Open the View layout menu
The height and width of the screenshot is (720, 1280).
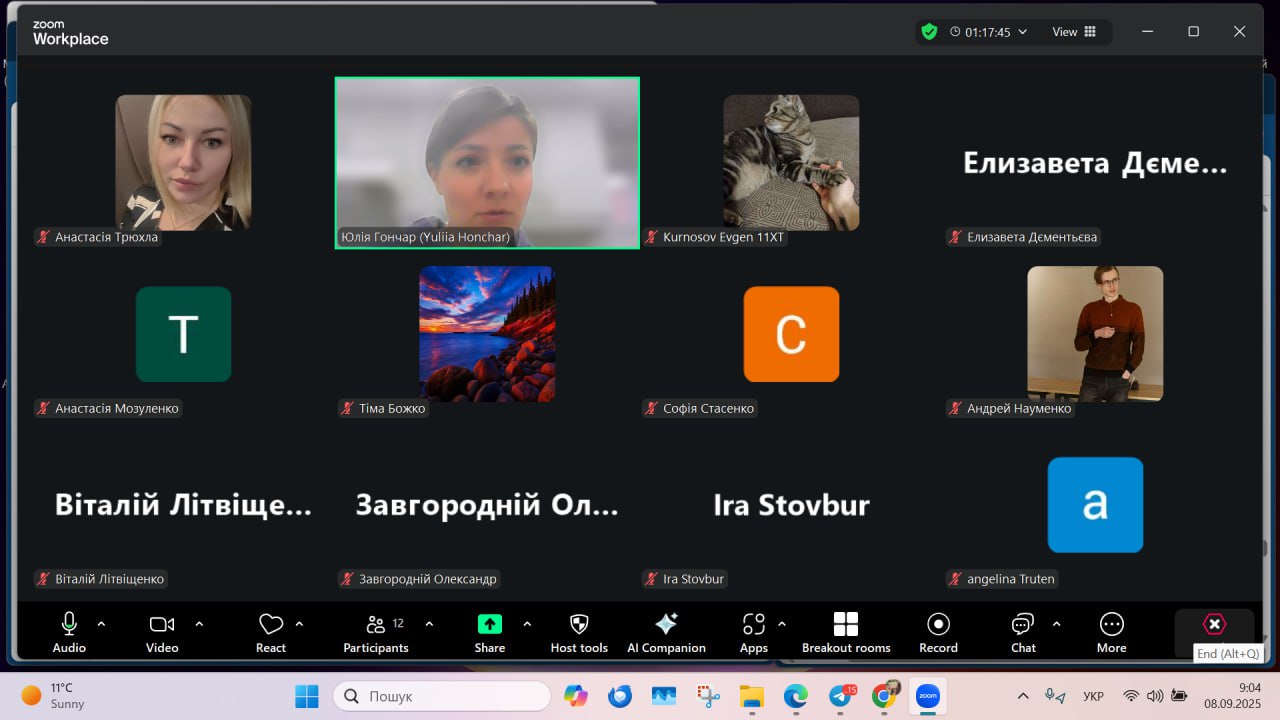(x=1074, y=32)
